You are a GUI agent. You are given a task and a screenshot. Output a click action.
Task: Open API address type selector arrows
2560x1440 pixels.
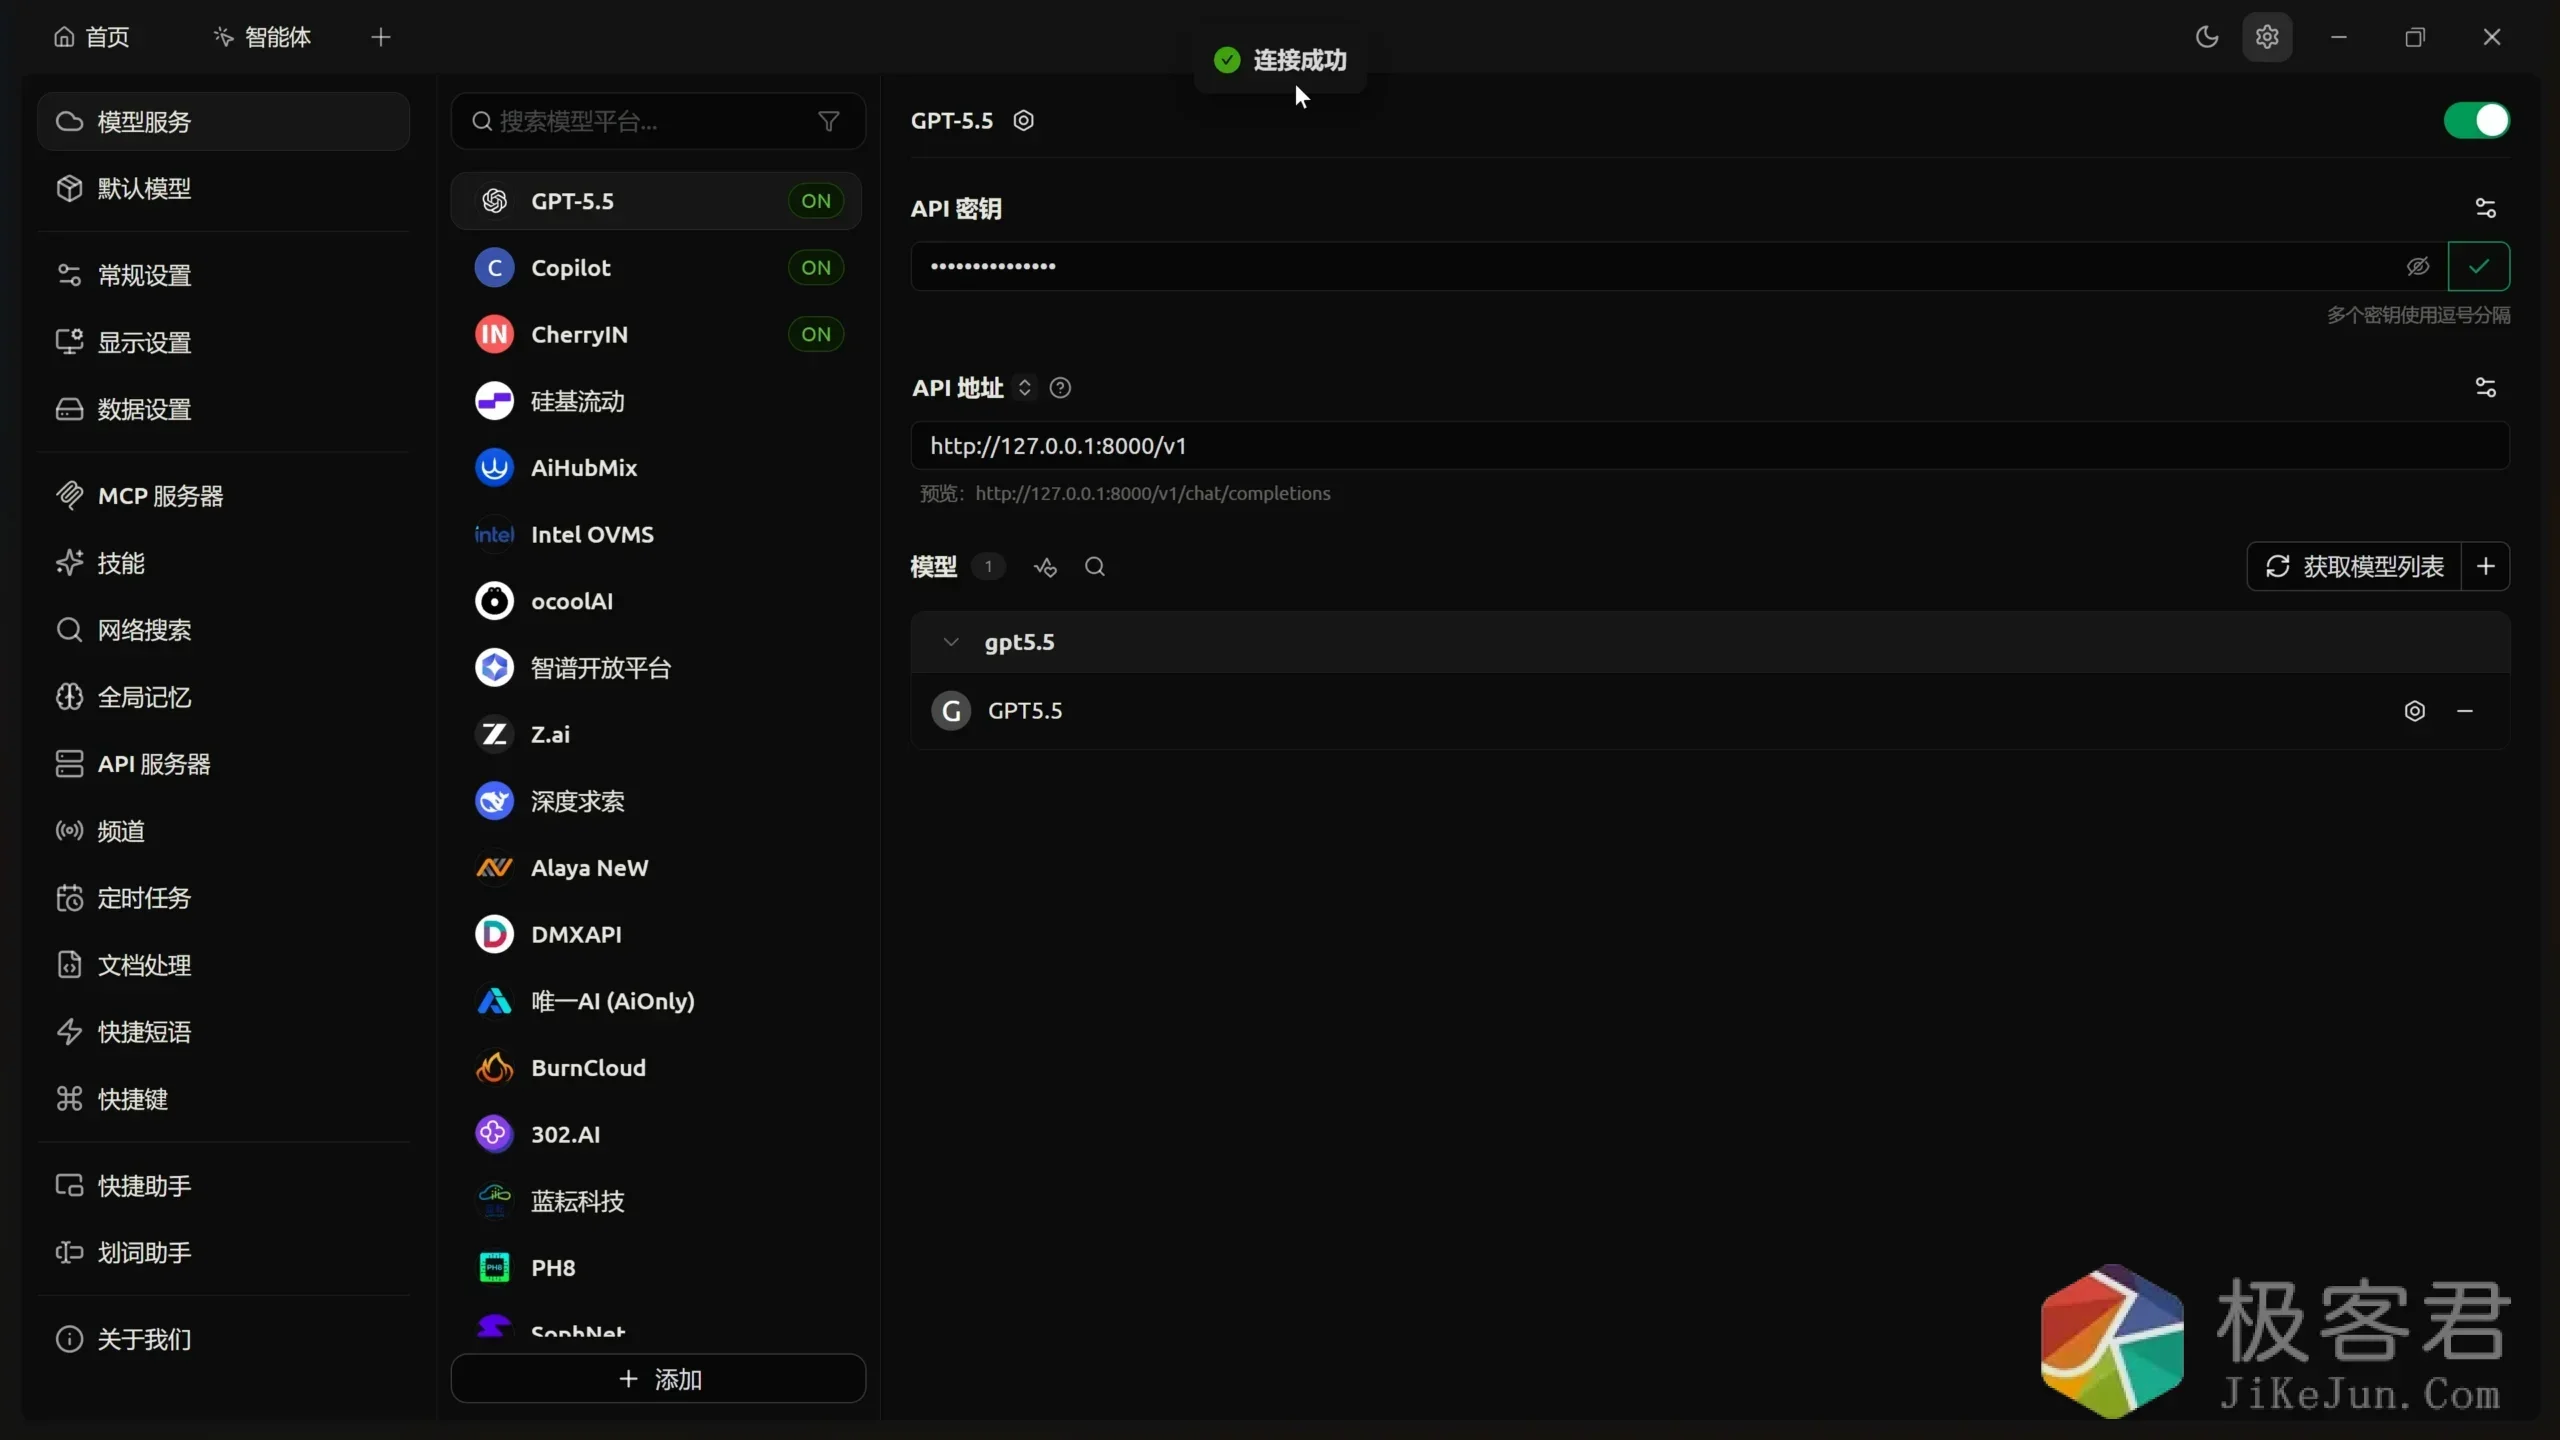point(1024,388)
